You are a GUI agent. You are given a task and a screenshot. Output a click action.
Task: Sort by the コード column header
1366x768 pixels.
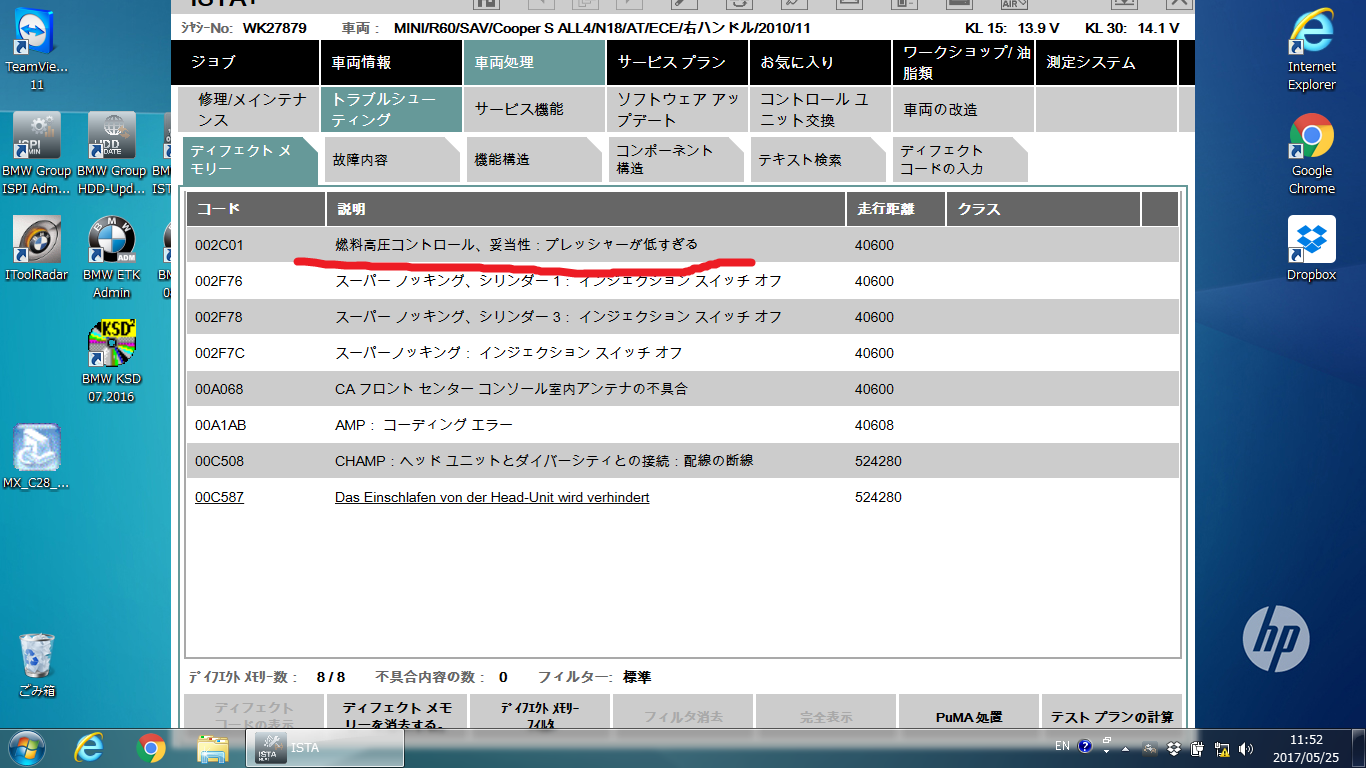255,209
